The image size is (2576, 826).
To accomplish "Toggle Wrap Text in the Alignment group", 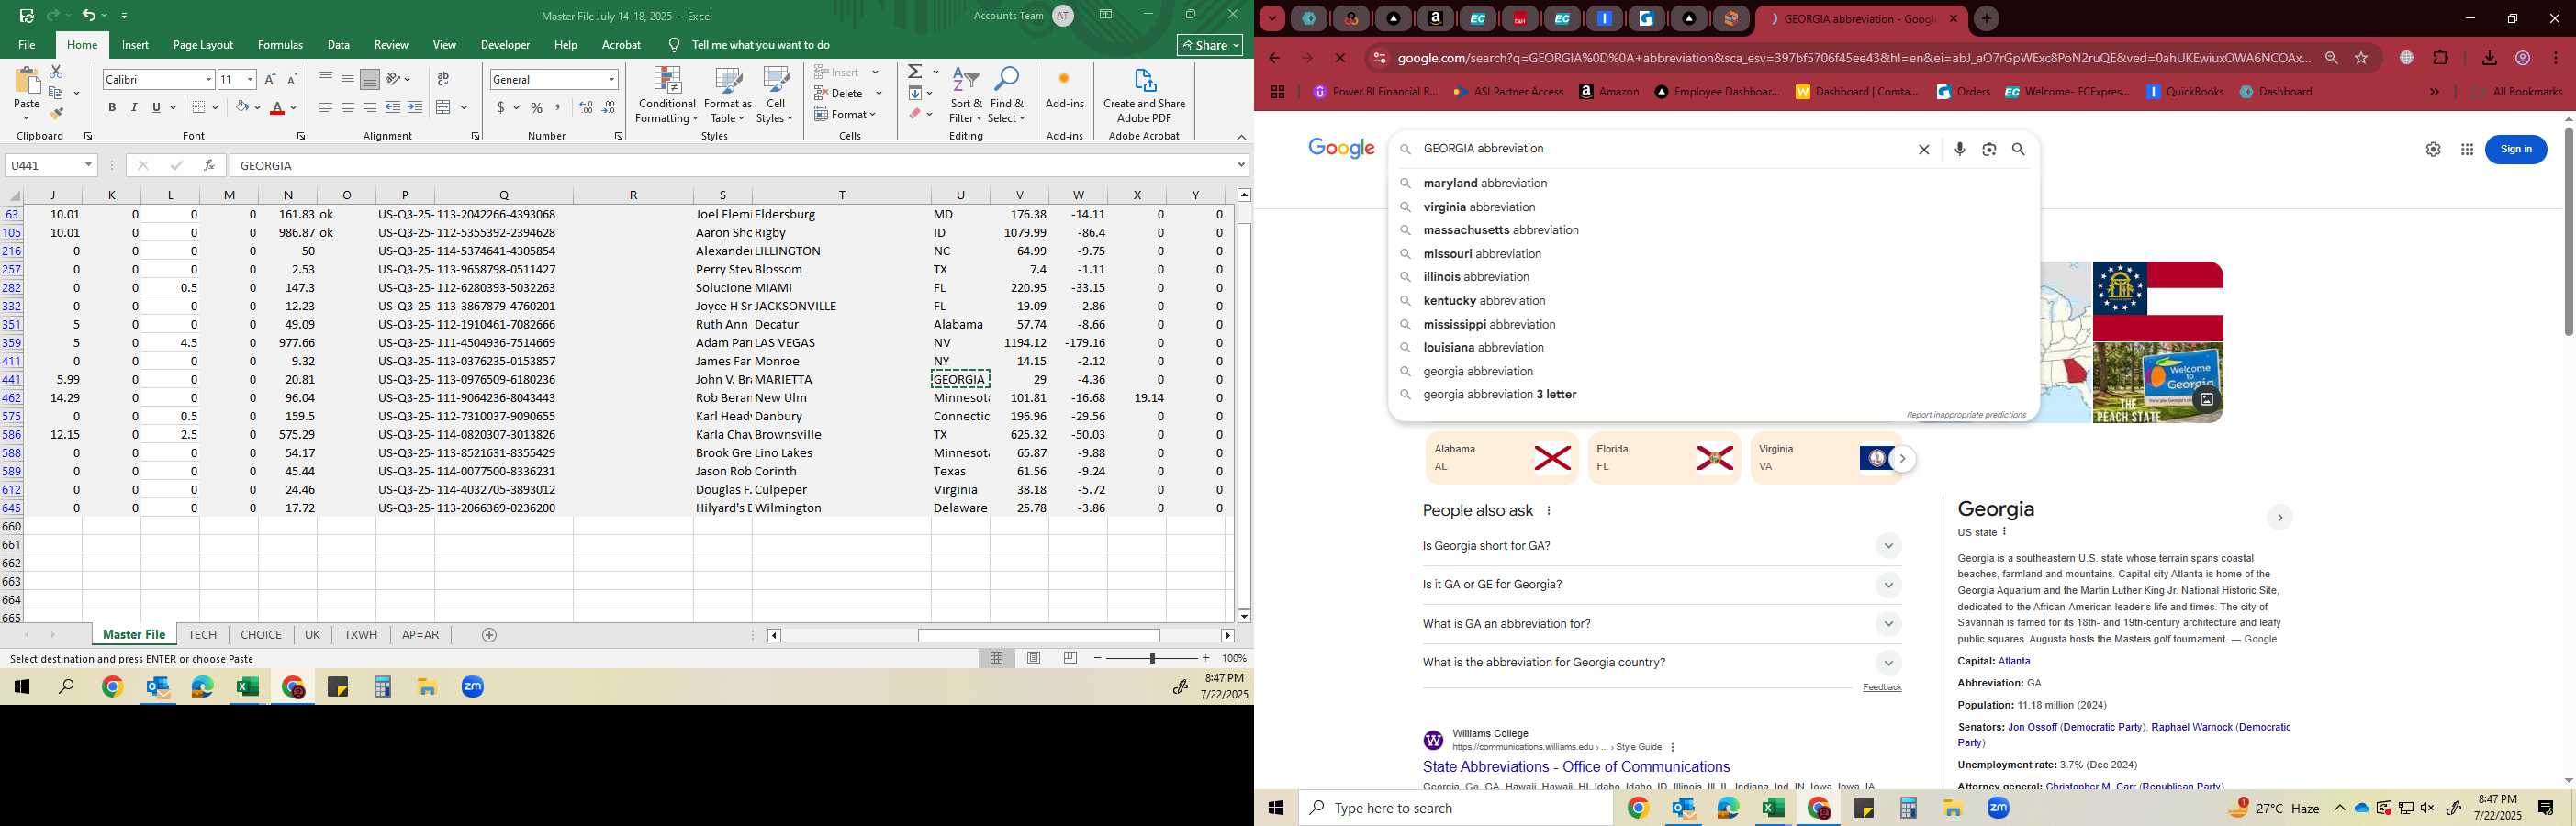I will pyautogui.click(x=443, y=79).
